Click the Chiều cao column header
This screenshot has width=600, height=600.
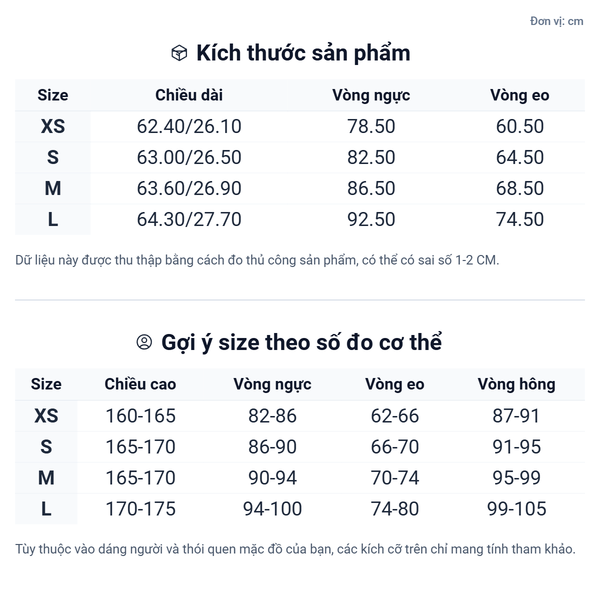click(140, 385)
